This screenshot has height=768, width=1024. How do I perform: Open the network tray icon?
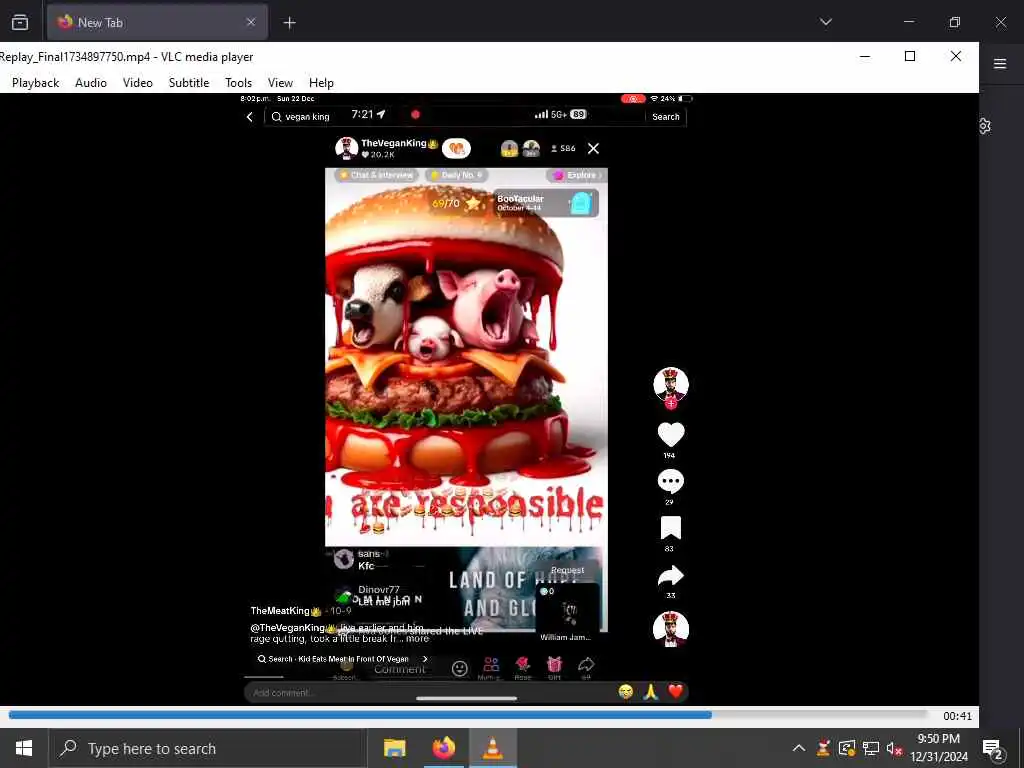pos(871,748)
